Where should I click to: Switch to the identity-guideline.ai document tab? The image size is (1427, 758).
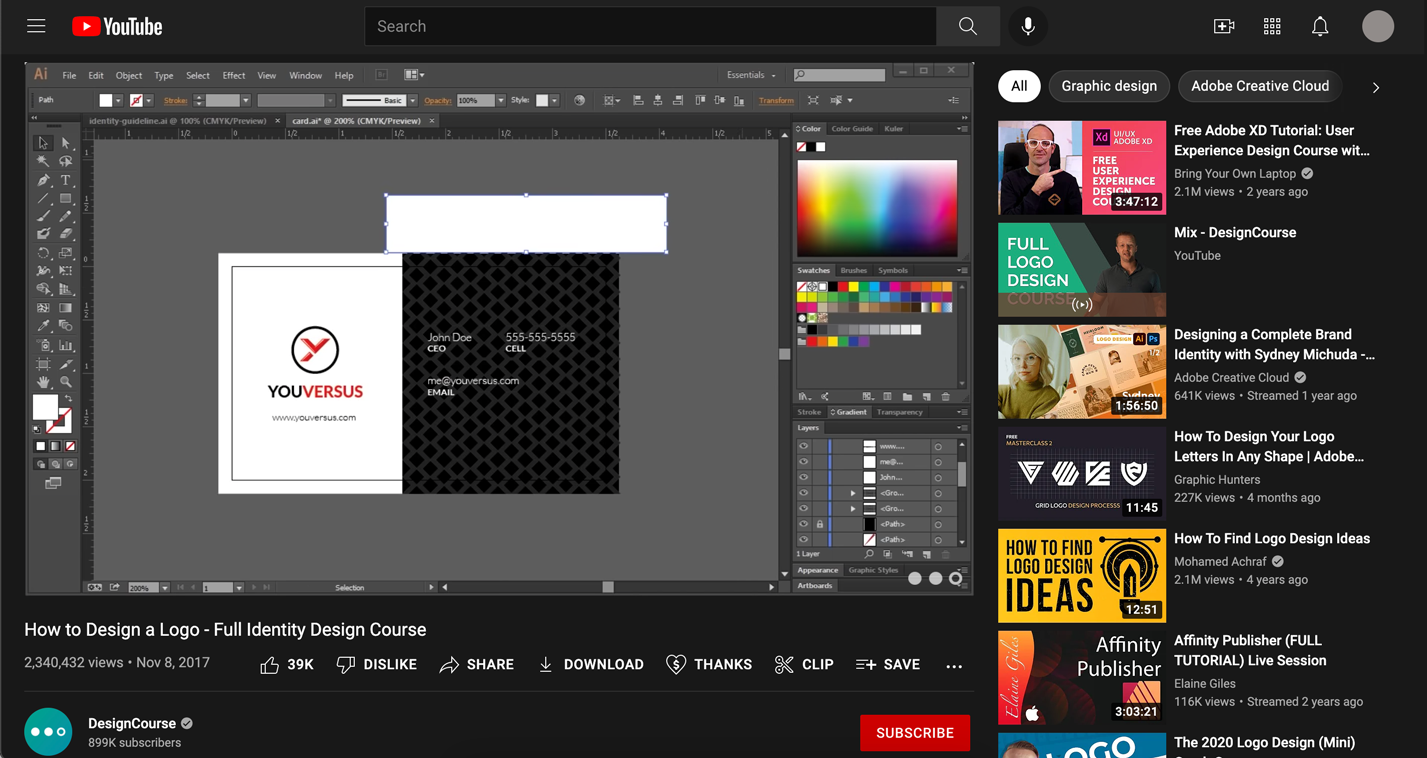[178, 121]
